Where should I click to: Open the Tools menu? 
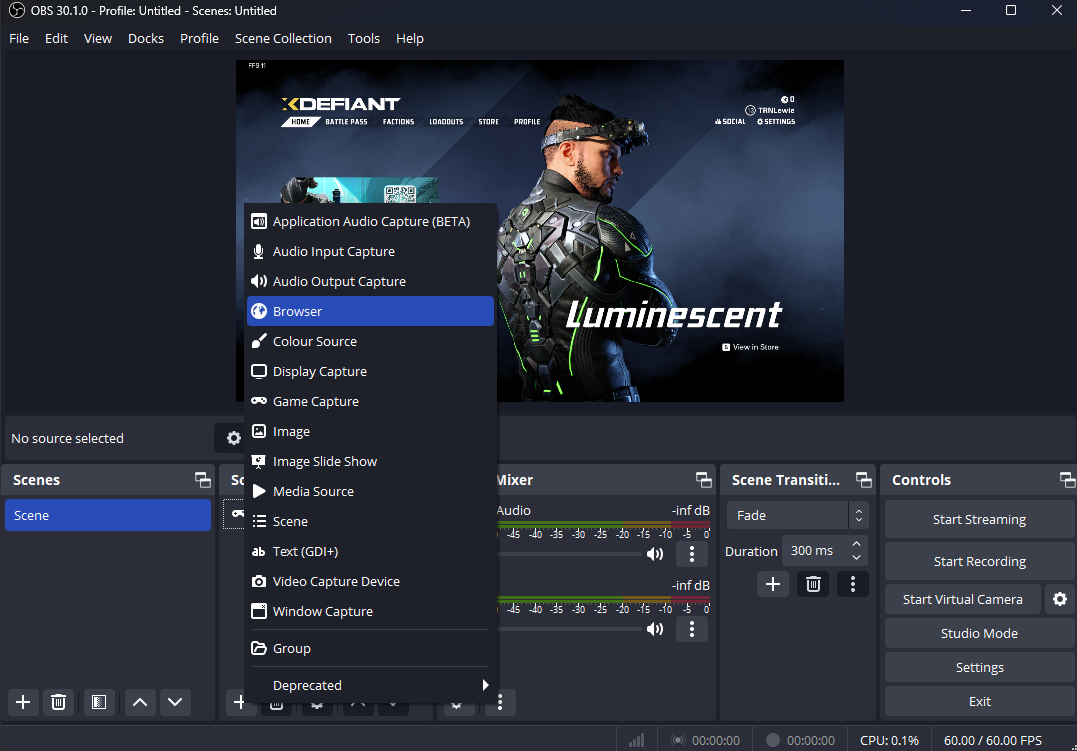363,38
